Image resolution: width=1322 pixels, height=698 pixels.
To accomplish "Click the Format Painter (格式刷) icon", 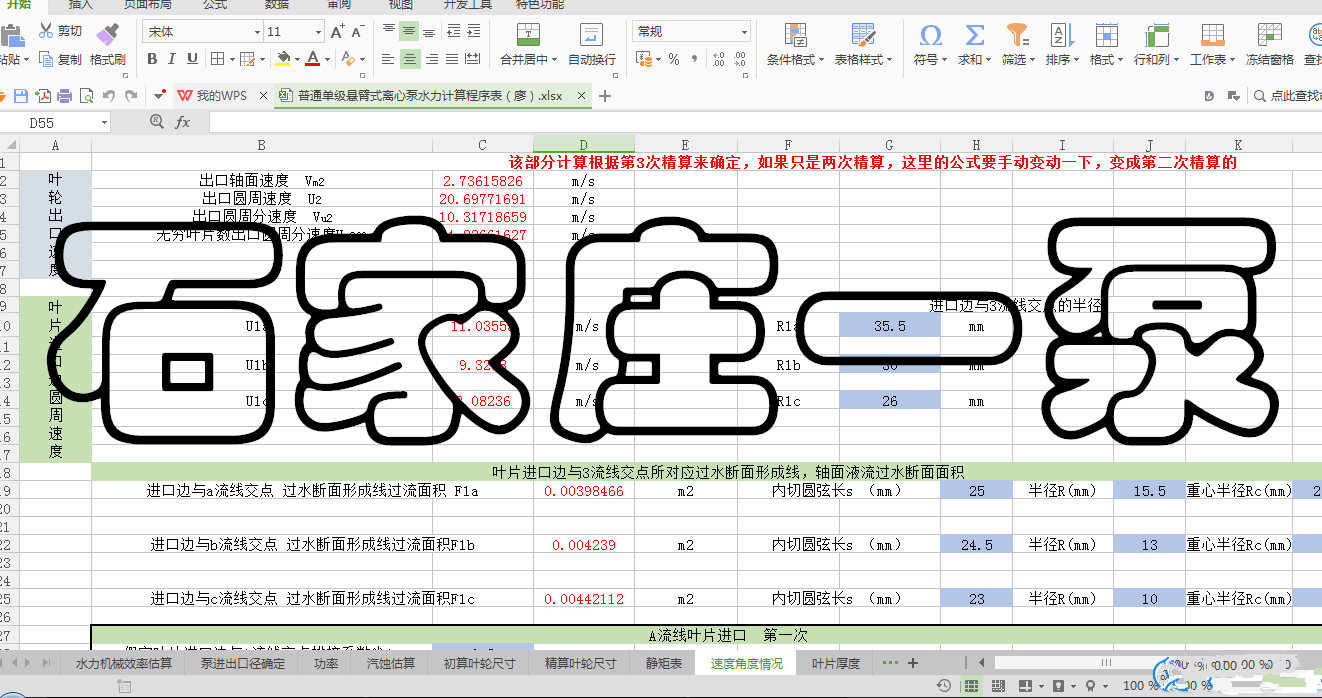I will click(x=107, y=36).
